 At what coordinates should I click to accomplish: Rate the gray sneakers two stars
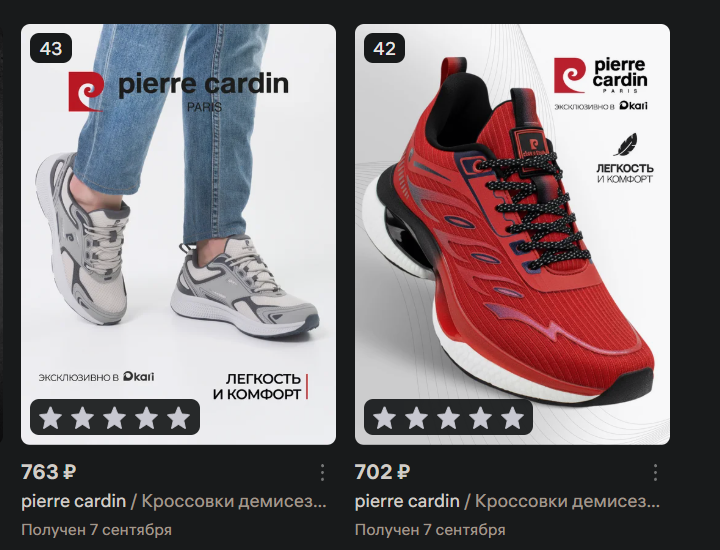pyautogui.click(x=83, y=418)
